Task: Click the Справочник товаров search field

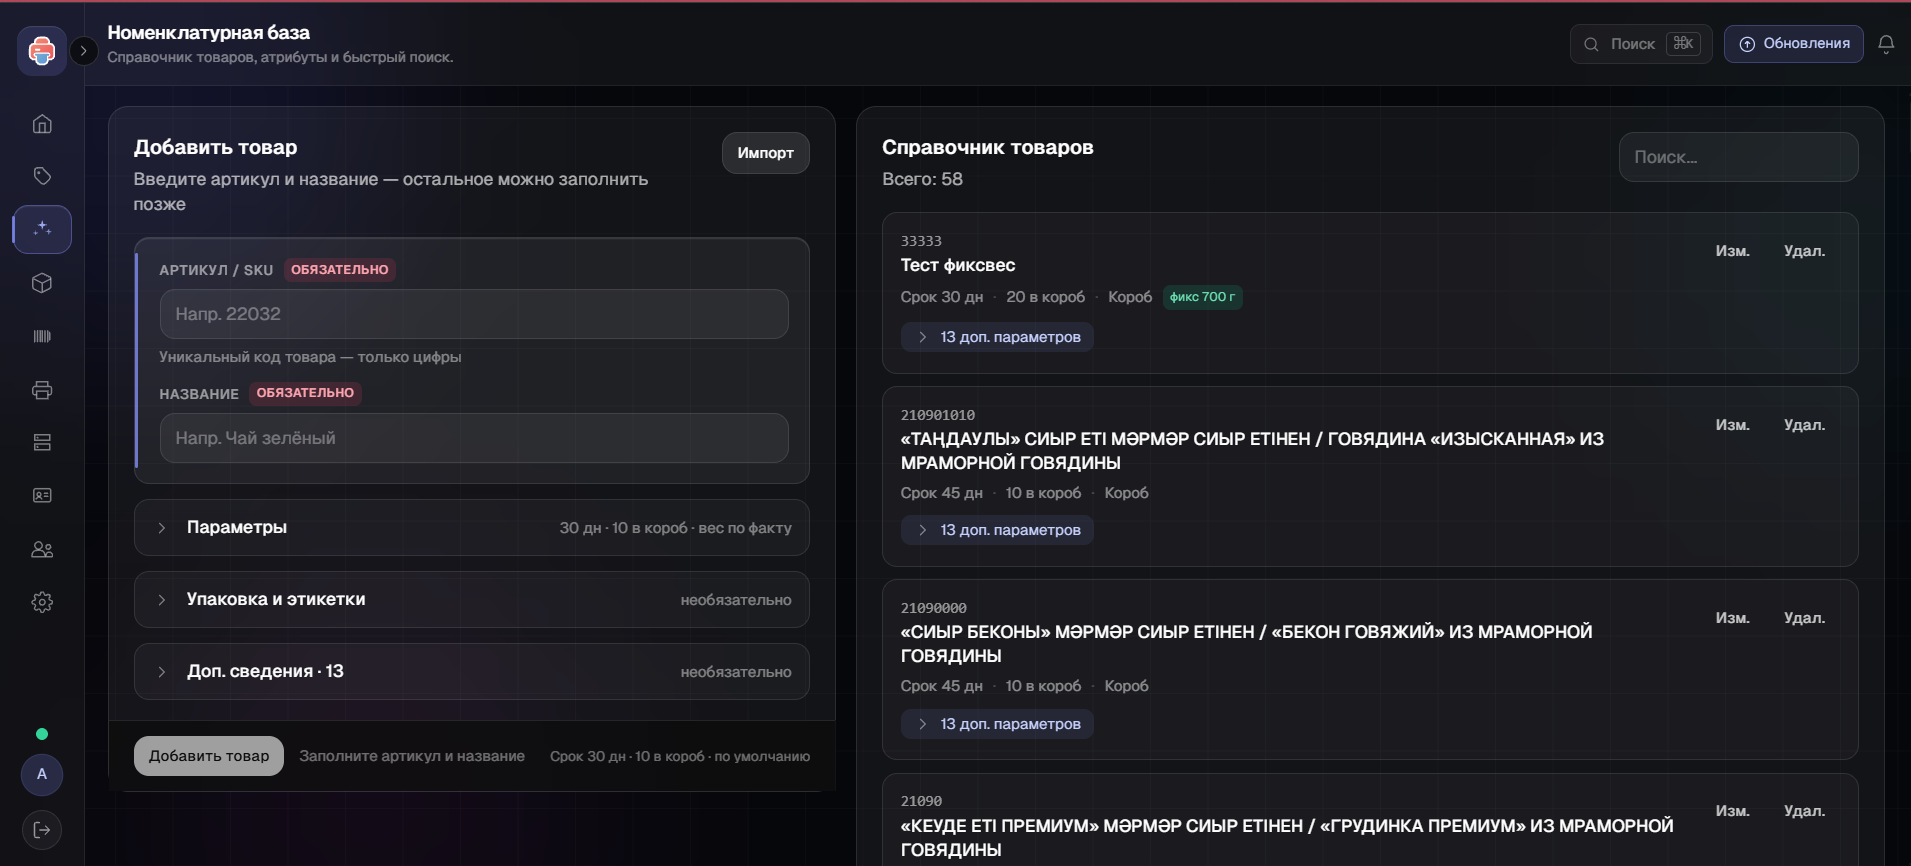Action: click(x=1738, y=157)
